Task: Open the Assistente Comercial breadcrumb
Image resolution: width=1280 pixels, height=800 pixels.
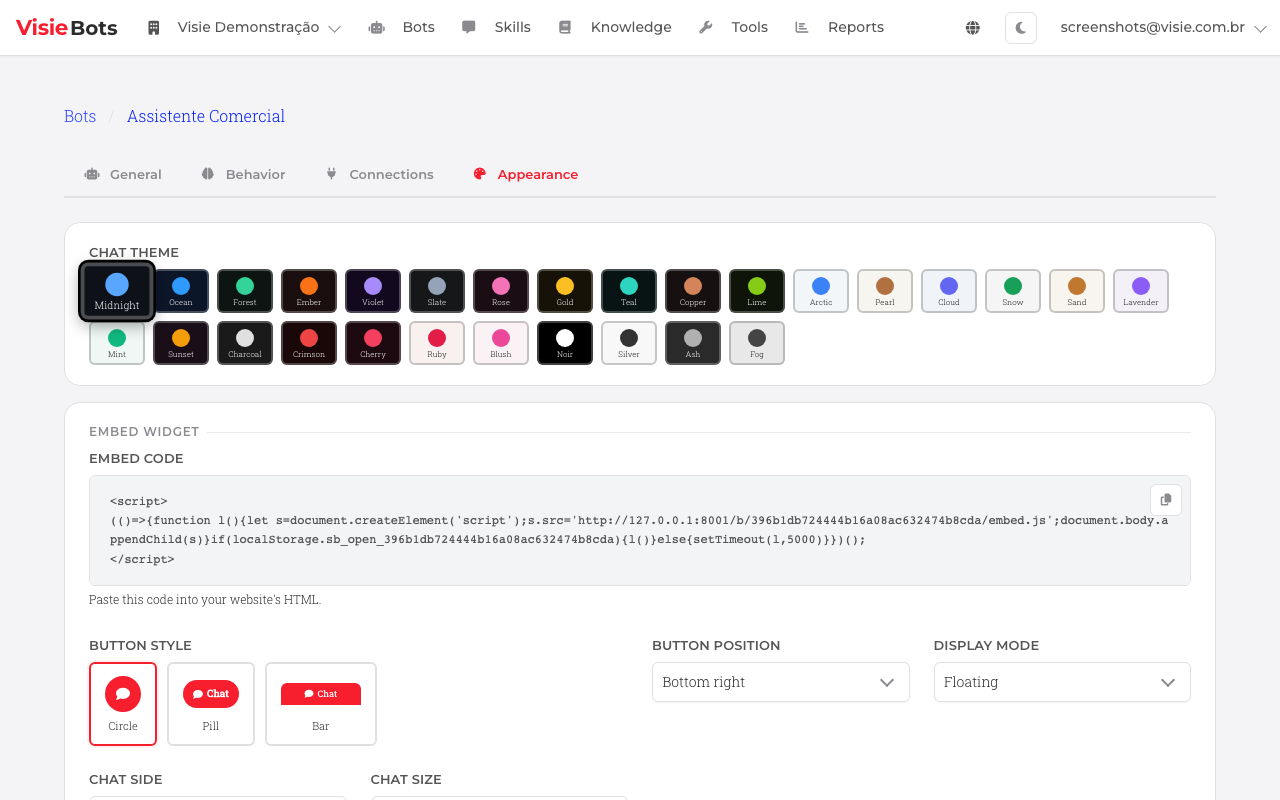Action: pyautogui.click(x=205, y=116)
